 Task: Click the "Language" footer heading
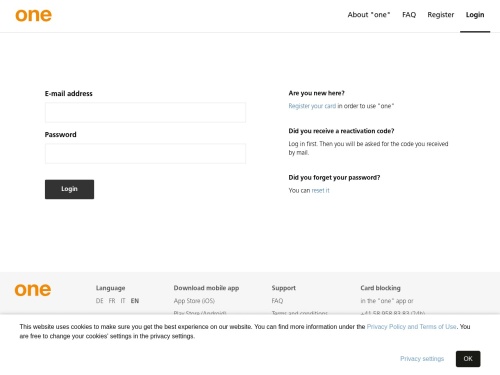[110, 288]
